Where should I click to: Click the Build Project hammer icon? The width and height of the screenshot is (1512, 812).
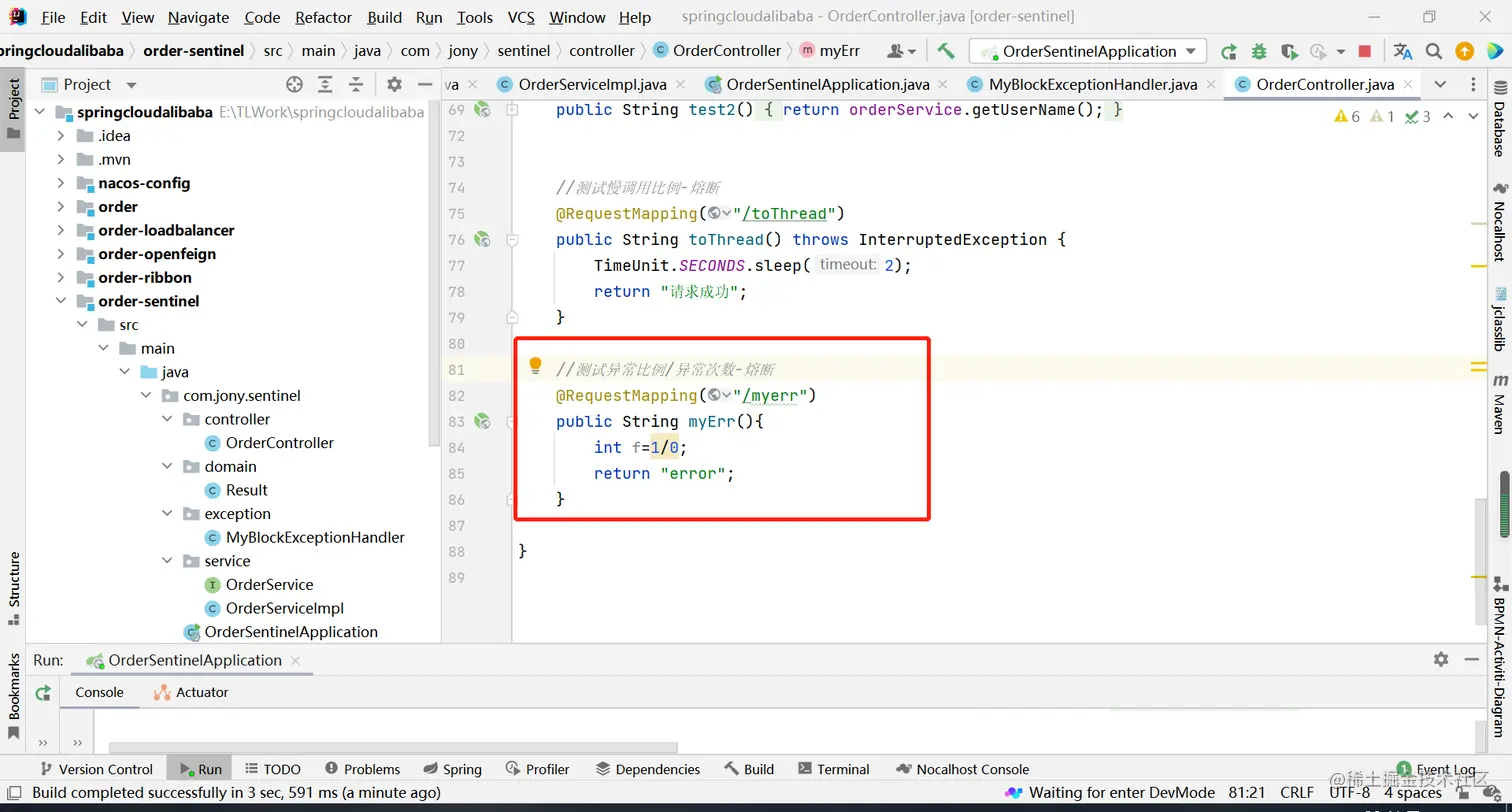(946, 51)
